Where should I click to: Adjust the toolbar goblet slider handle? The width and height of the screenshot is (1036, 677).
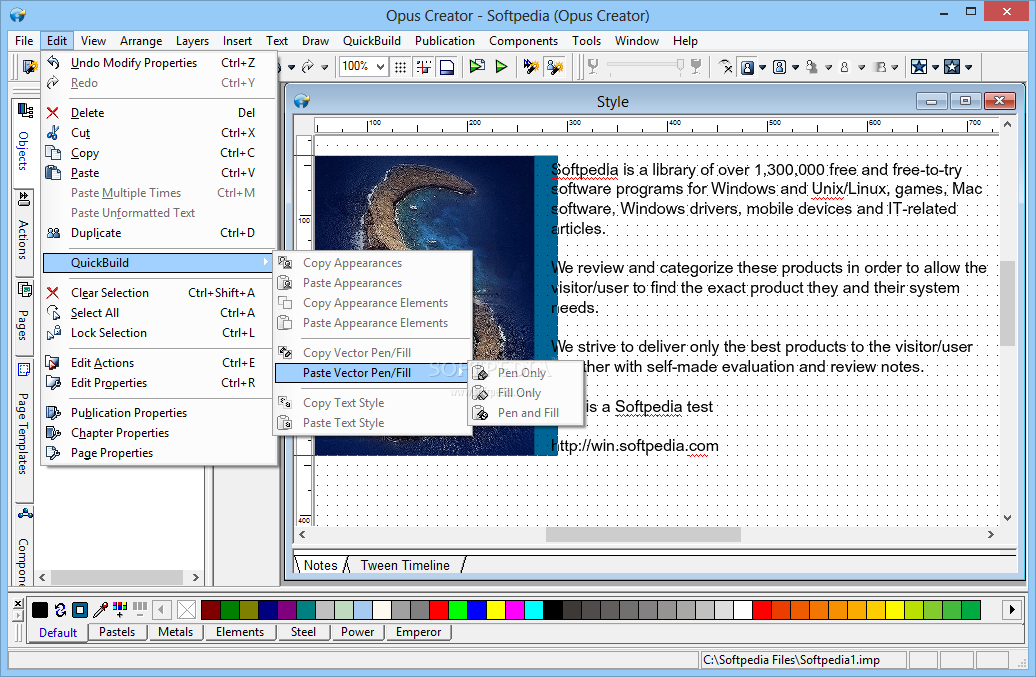point(680,65)
